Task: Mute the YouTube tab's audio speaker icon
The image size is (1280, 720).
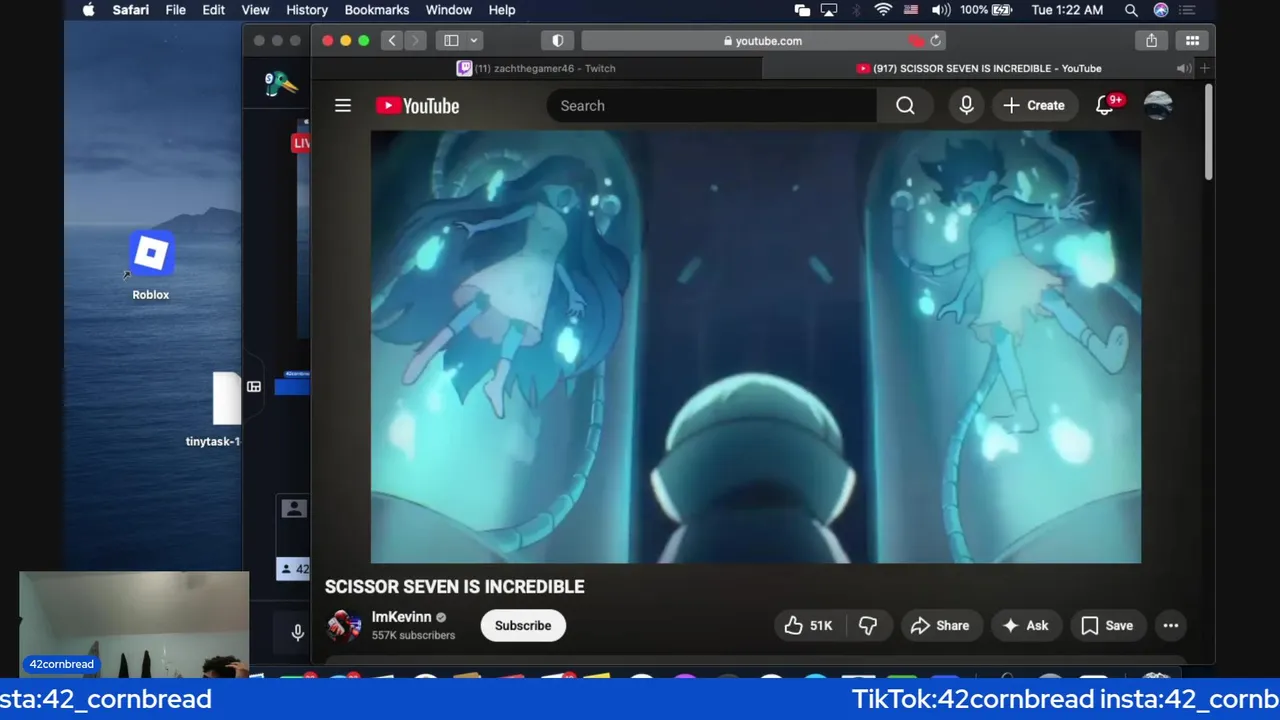Action: click(x=1184, y=68)
